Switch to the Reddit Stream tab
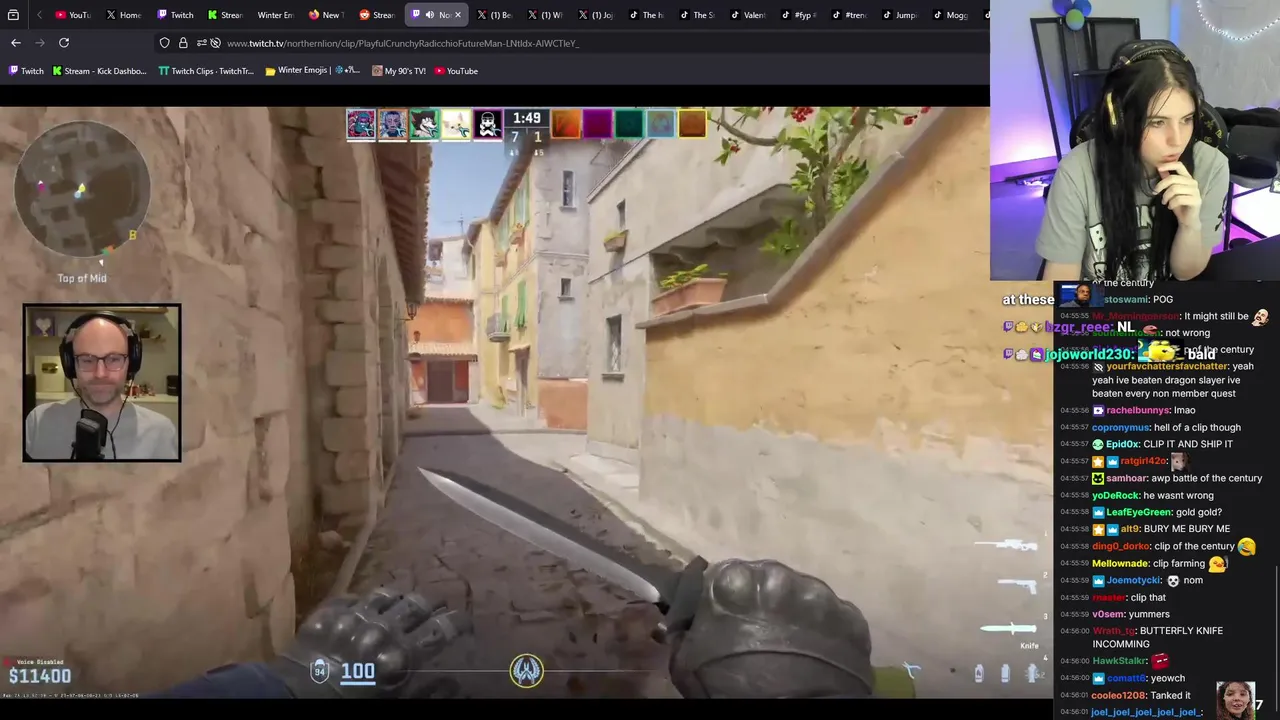This screenshot has width=1280, height=720. 377,15
